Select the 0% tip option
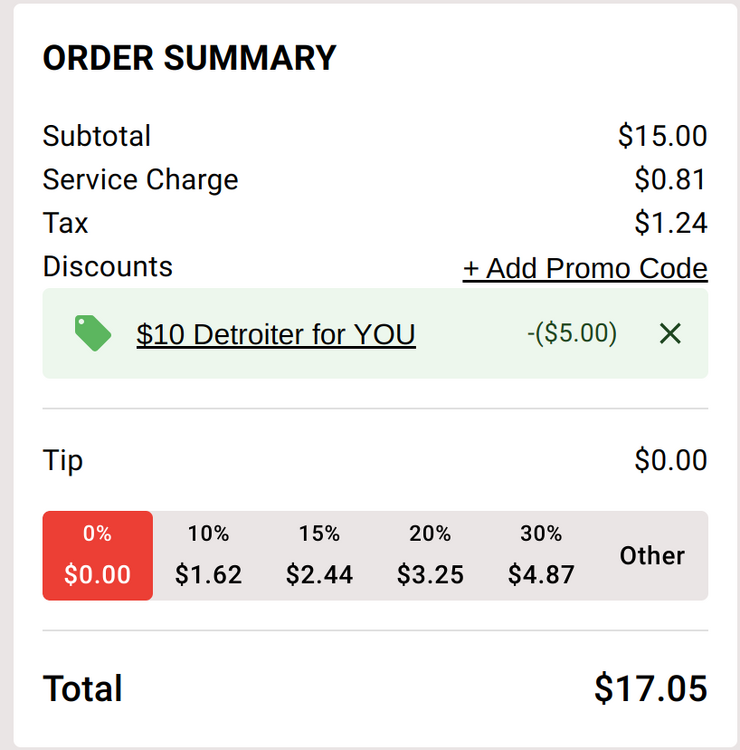This screenshot has height=750, width=740. [98, 555]
